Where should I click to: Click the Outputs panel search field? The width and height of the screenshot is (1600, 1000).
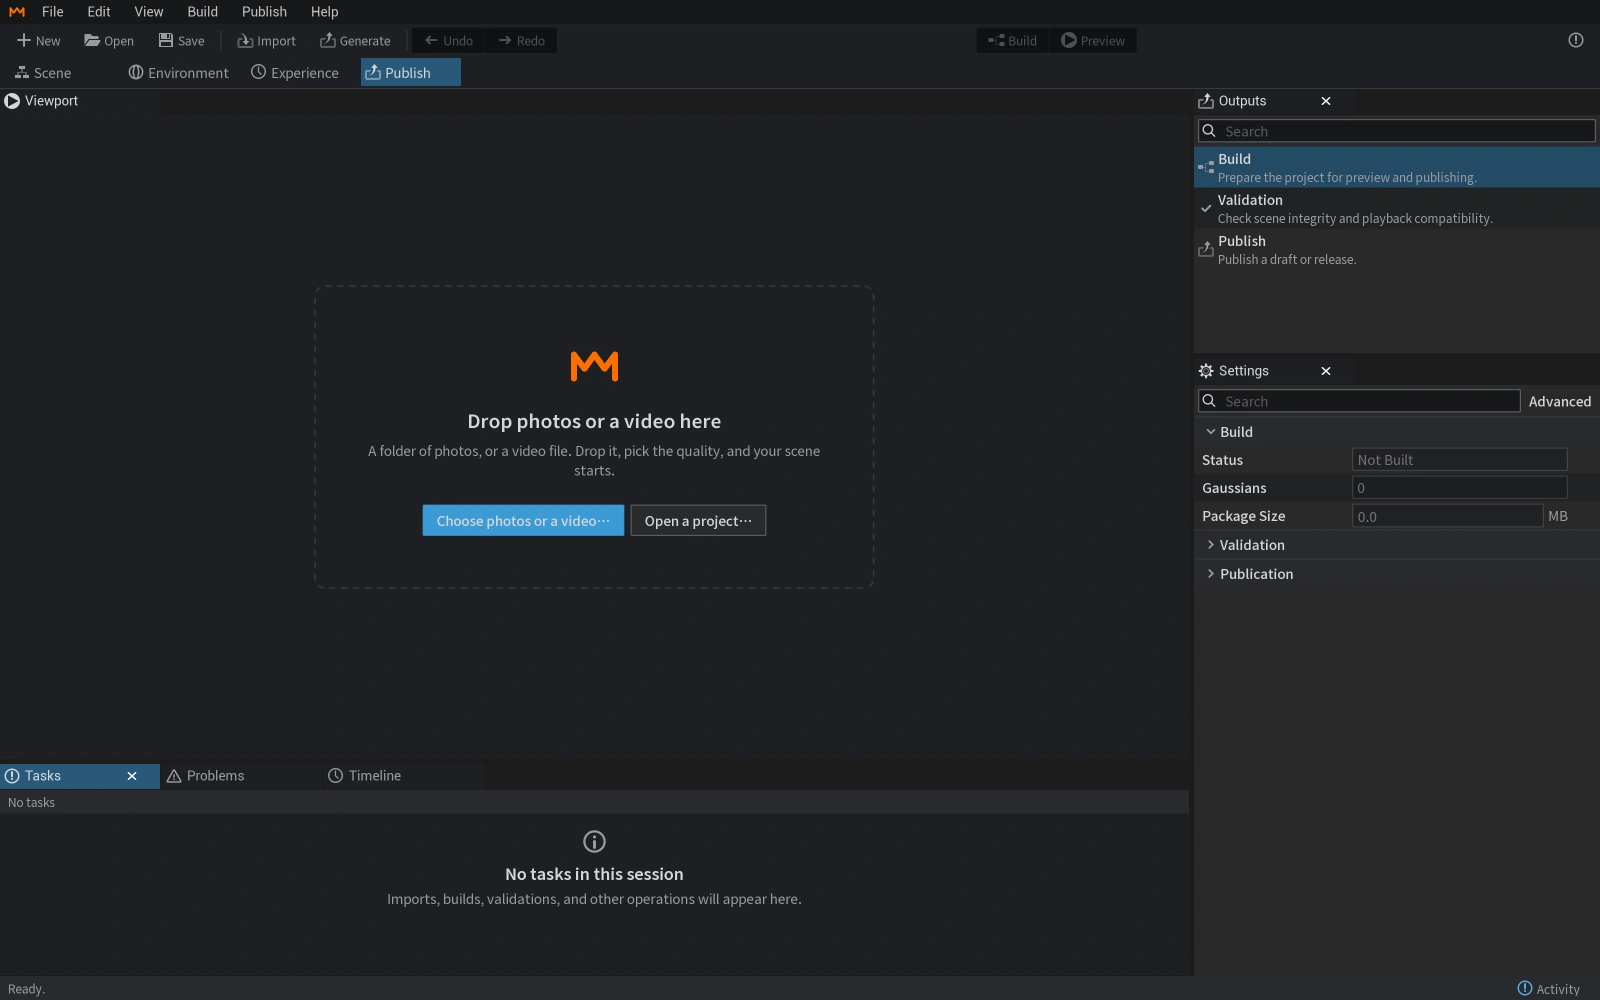pos(1397,131)
